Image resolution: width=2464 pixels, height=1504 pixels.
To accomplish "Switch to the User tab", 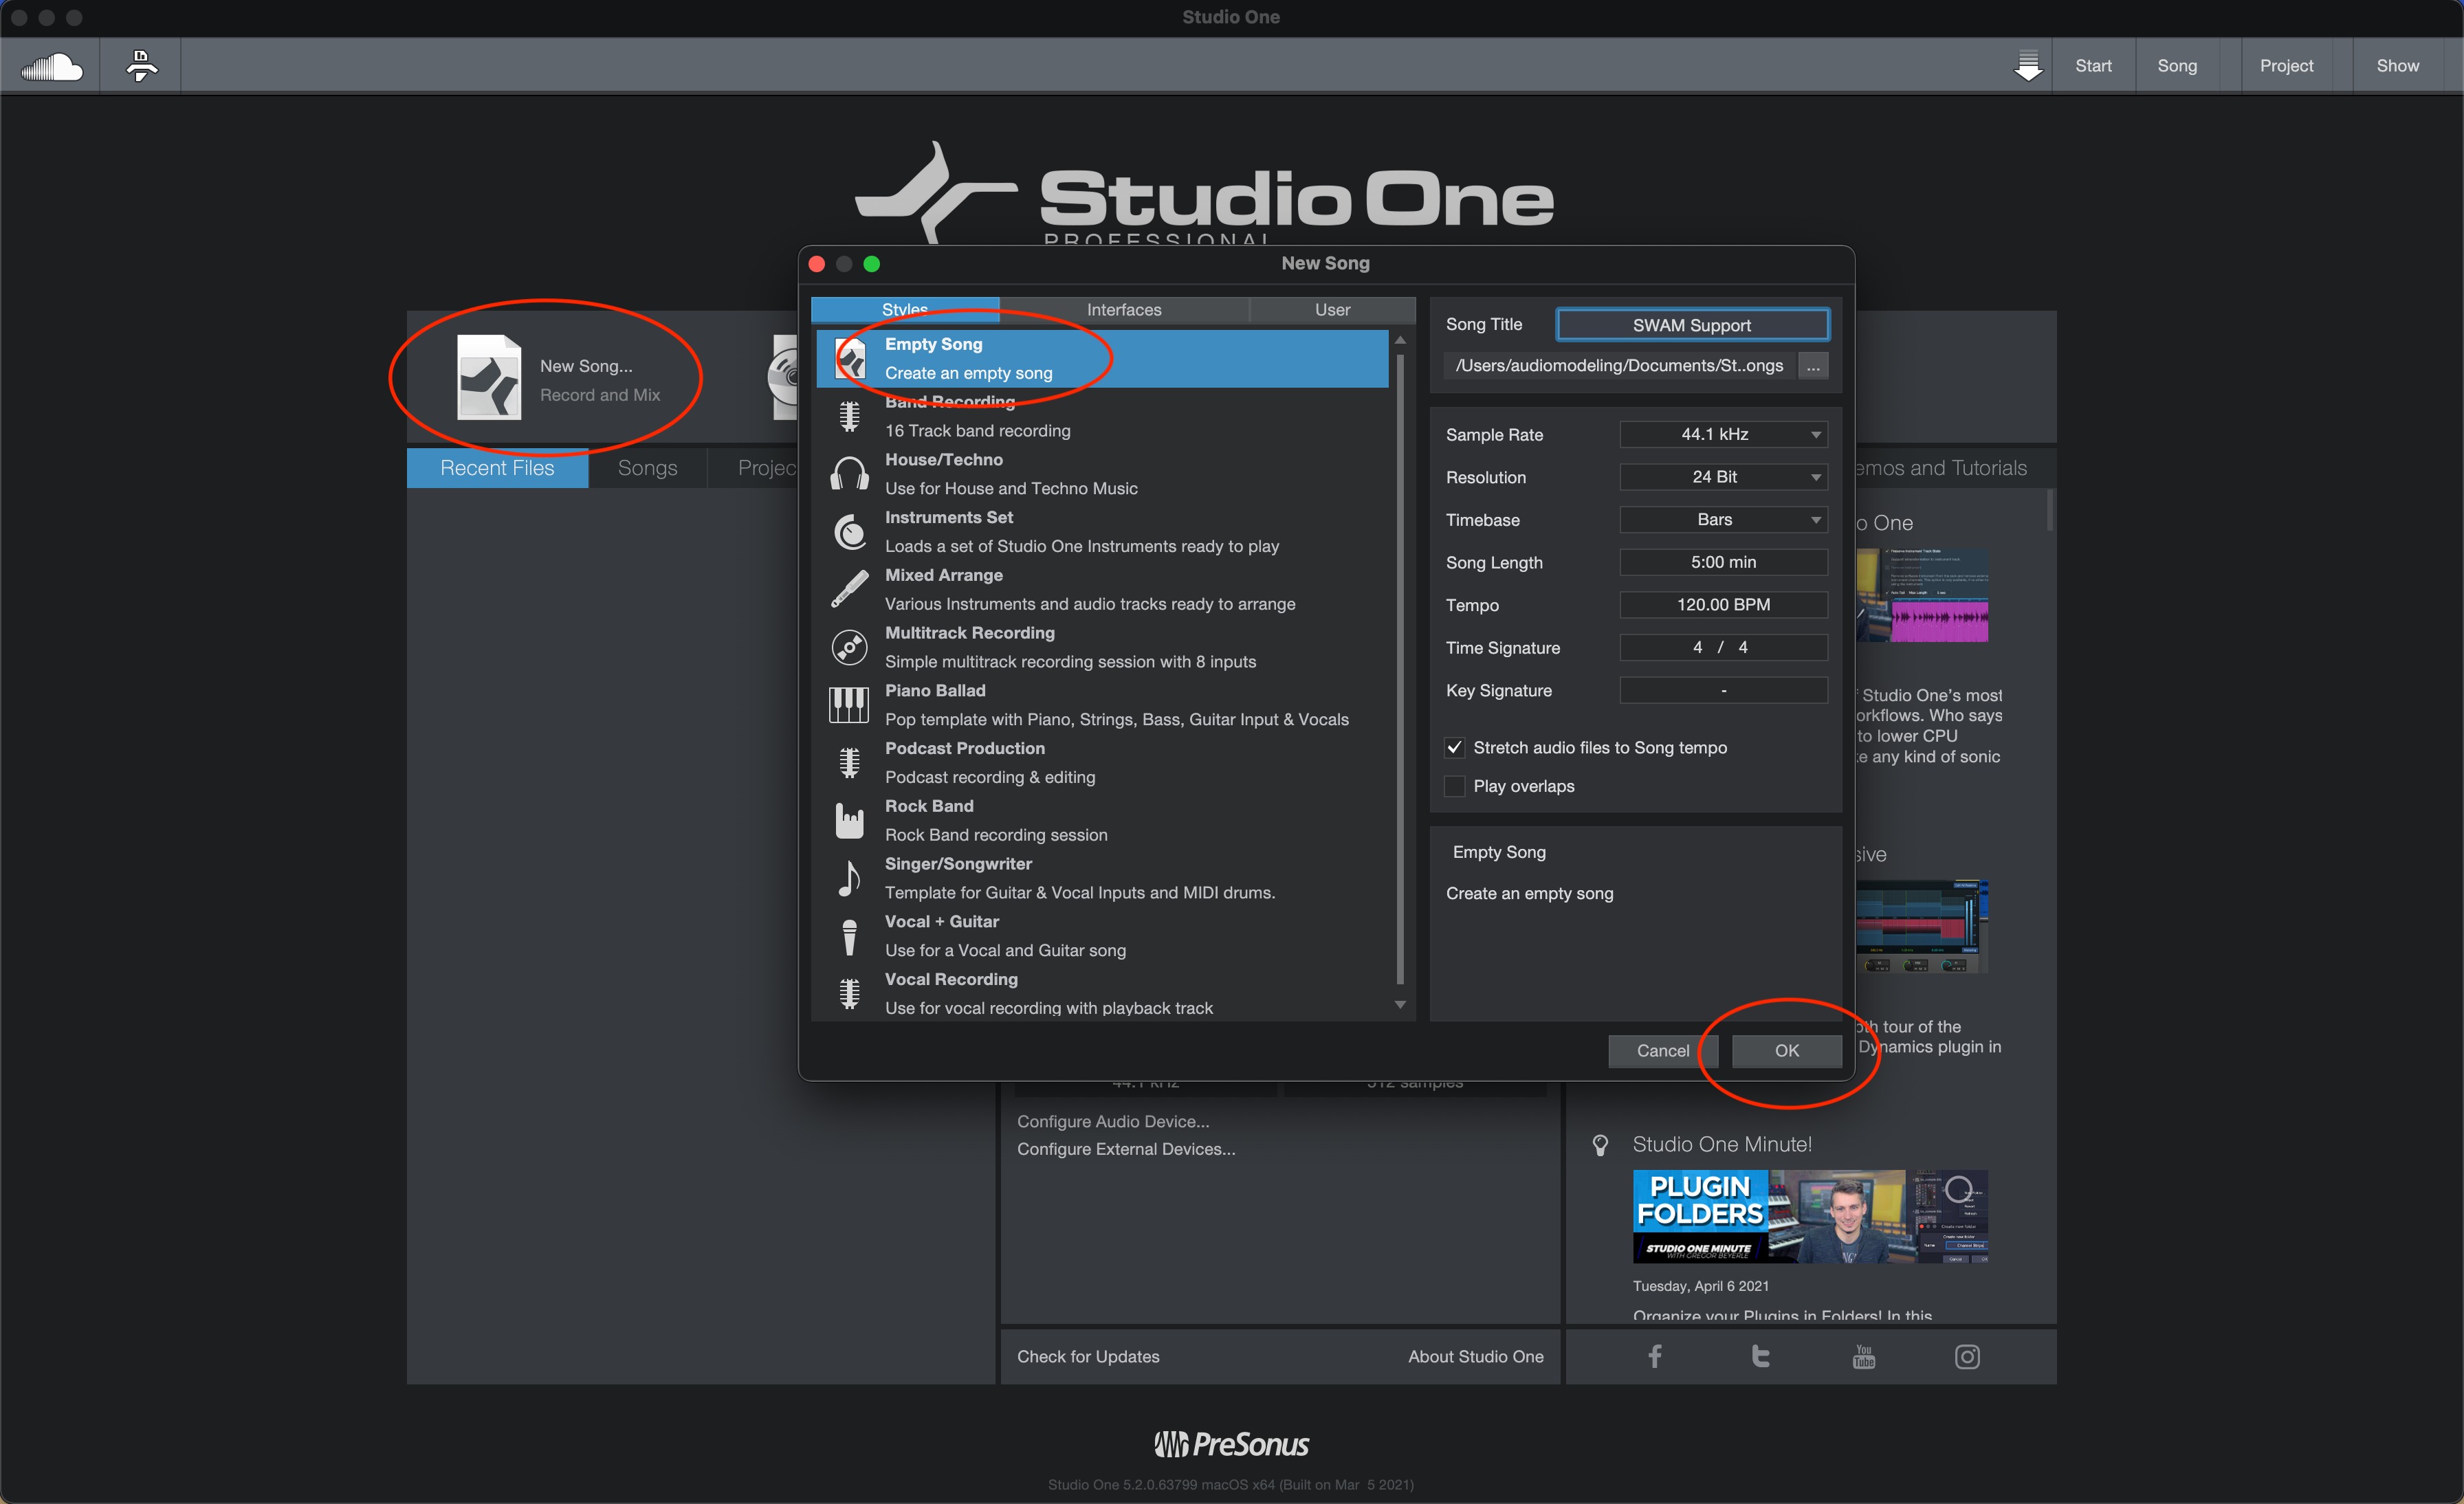I will click(x=1332, y=310).
